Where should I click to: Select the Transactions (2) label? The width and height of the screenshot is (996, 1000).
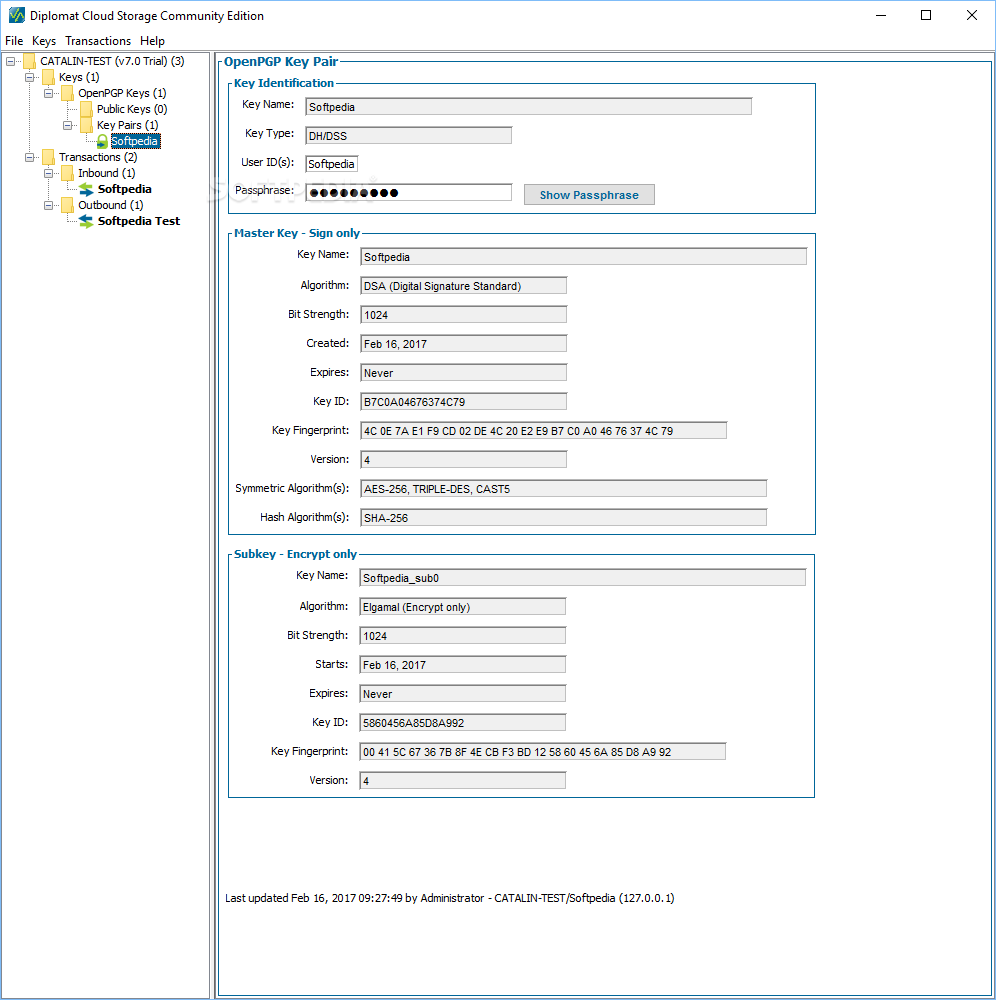(x=98, y=157)
